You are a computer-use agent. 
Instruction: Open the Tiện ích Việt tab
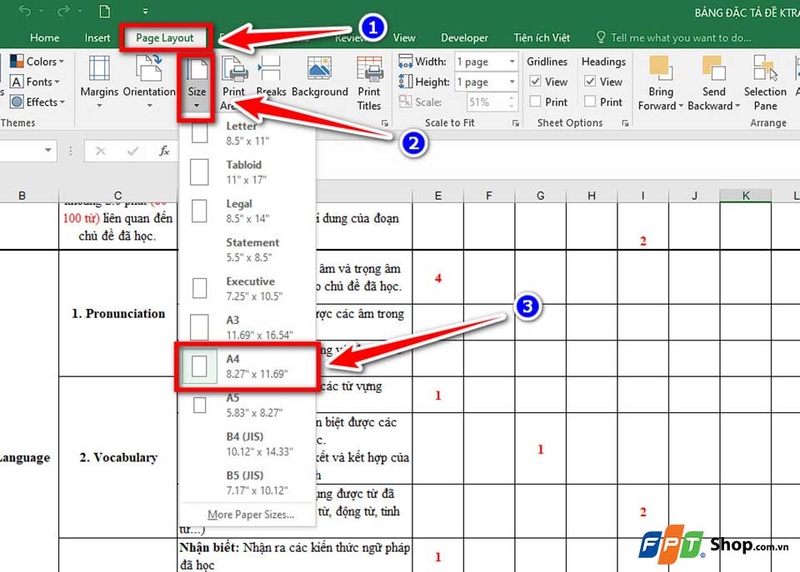click(x=541, y=38)
